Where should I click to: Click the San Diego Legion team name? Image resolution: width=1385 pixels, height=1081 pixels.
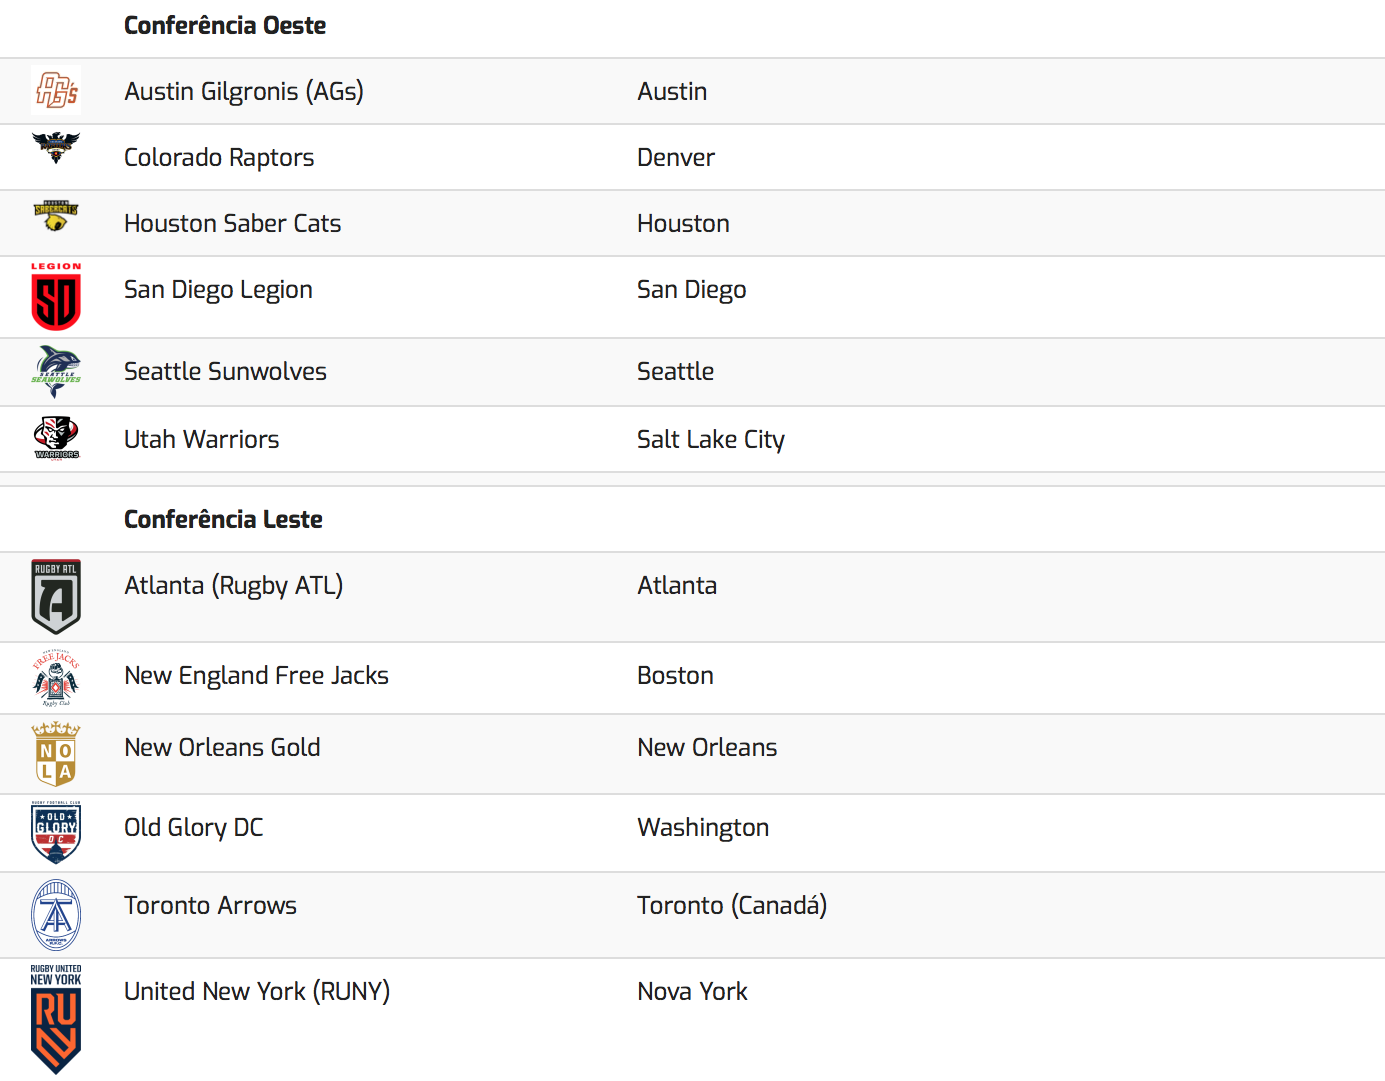click(x=218, y=290)
